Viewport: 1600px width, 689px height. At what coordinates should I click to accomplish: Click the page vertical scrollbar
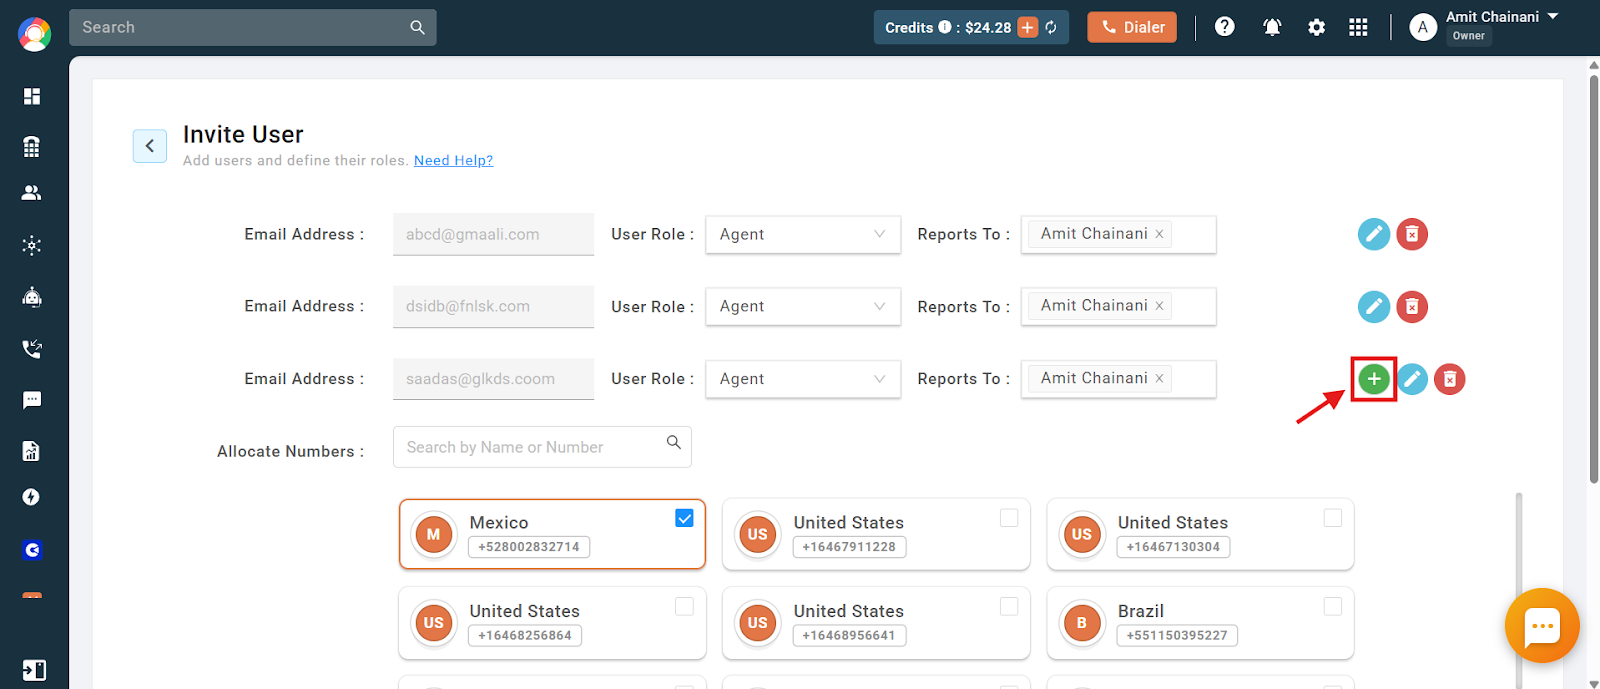(1594, 280)
